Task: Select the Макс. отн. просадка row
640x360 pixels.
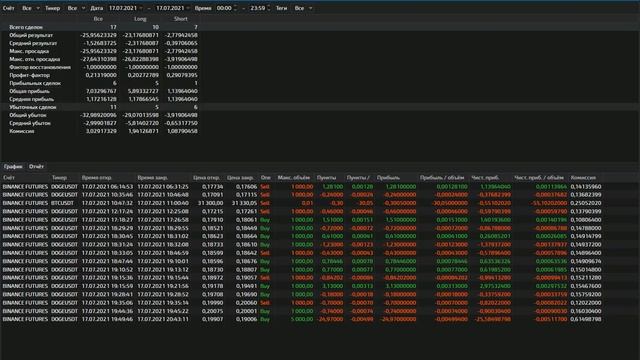Action: coord(100,59)
